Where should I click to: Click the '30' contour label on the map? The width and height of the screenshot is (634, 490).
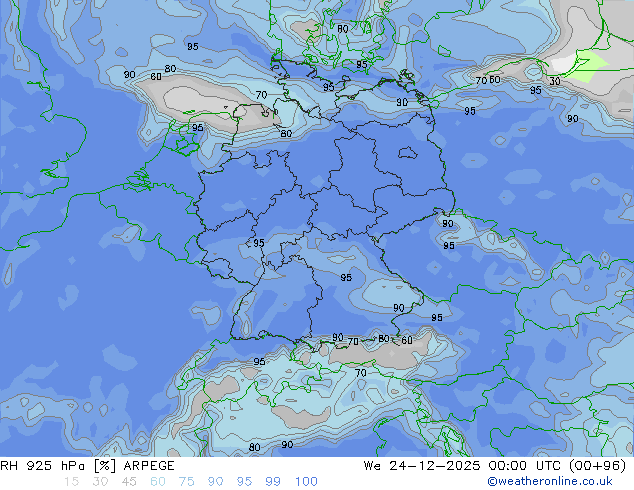coord(555,81)
